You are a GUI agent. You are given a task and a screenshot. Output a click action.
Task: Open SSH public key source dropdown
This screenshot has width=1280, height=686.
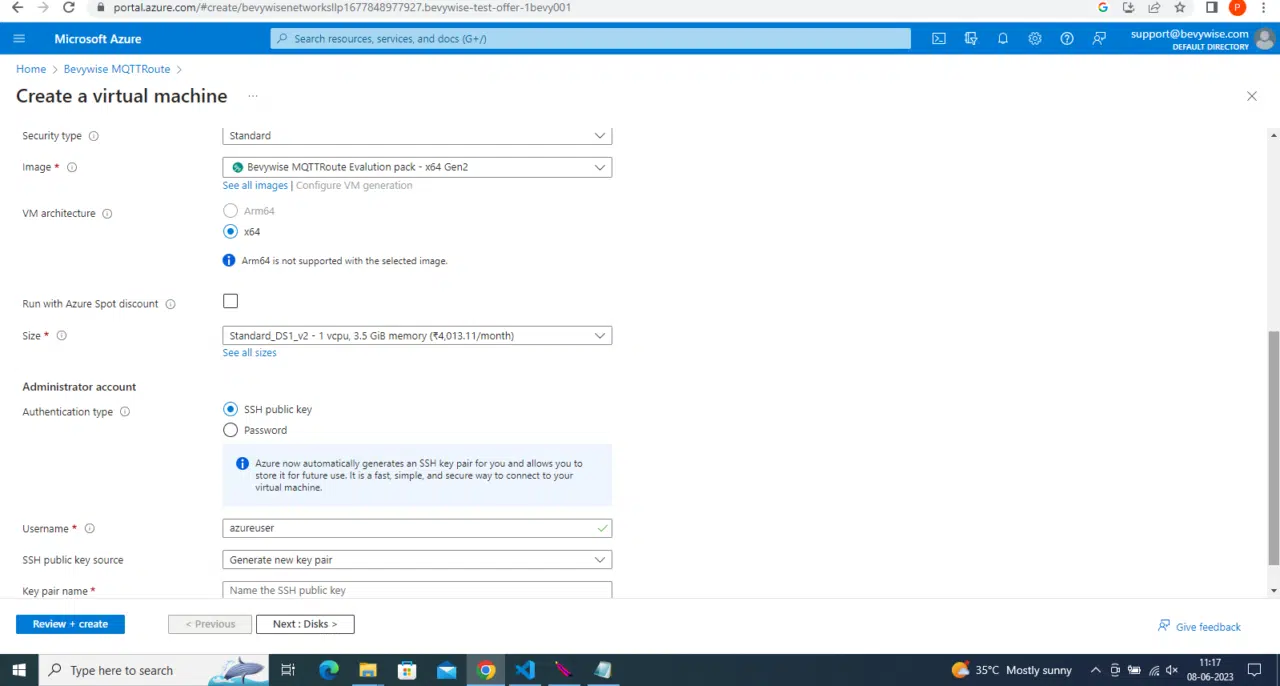(x=417, y=560)
